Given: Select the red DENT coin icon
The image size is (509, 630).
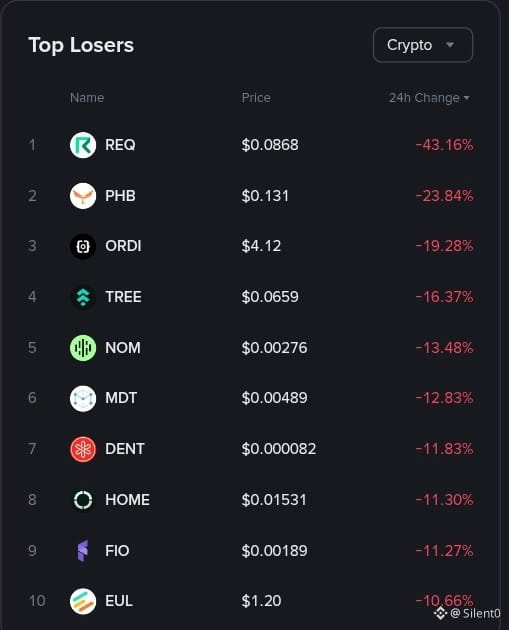Looking at the screenshot, I should pos(83,449).
